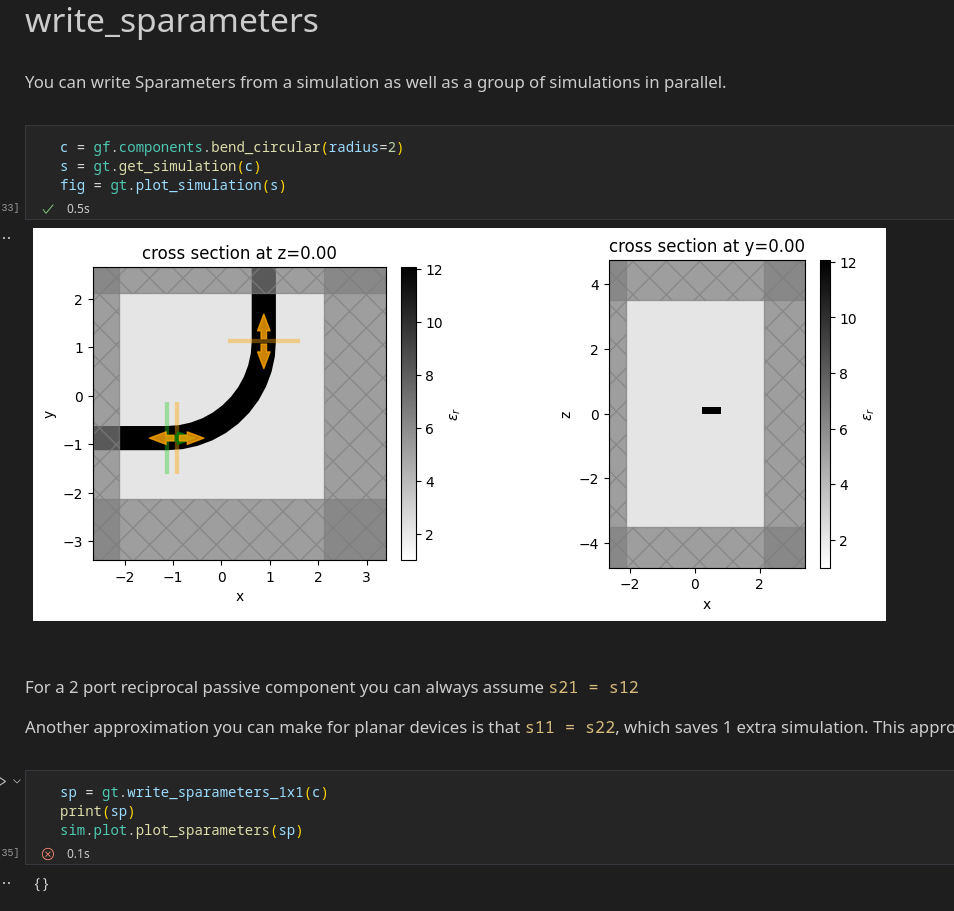Click the 0.1s execution time indicator
954x911 pixels.
pos(76,854)
